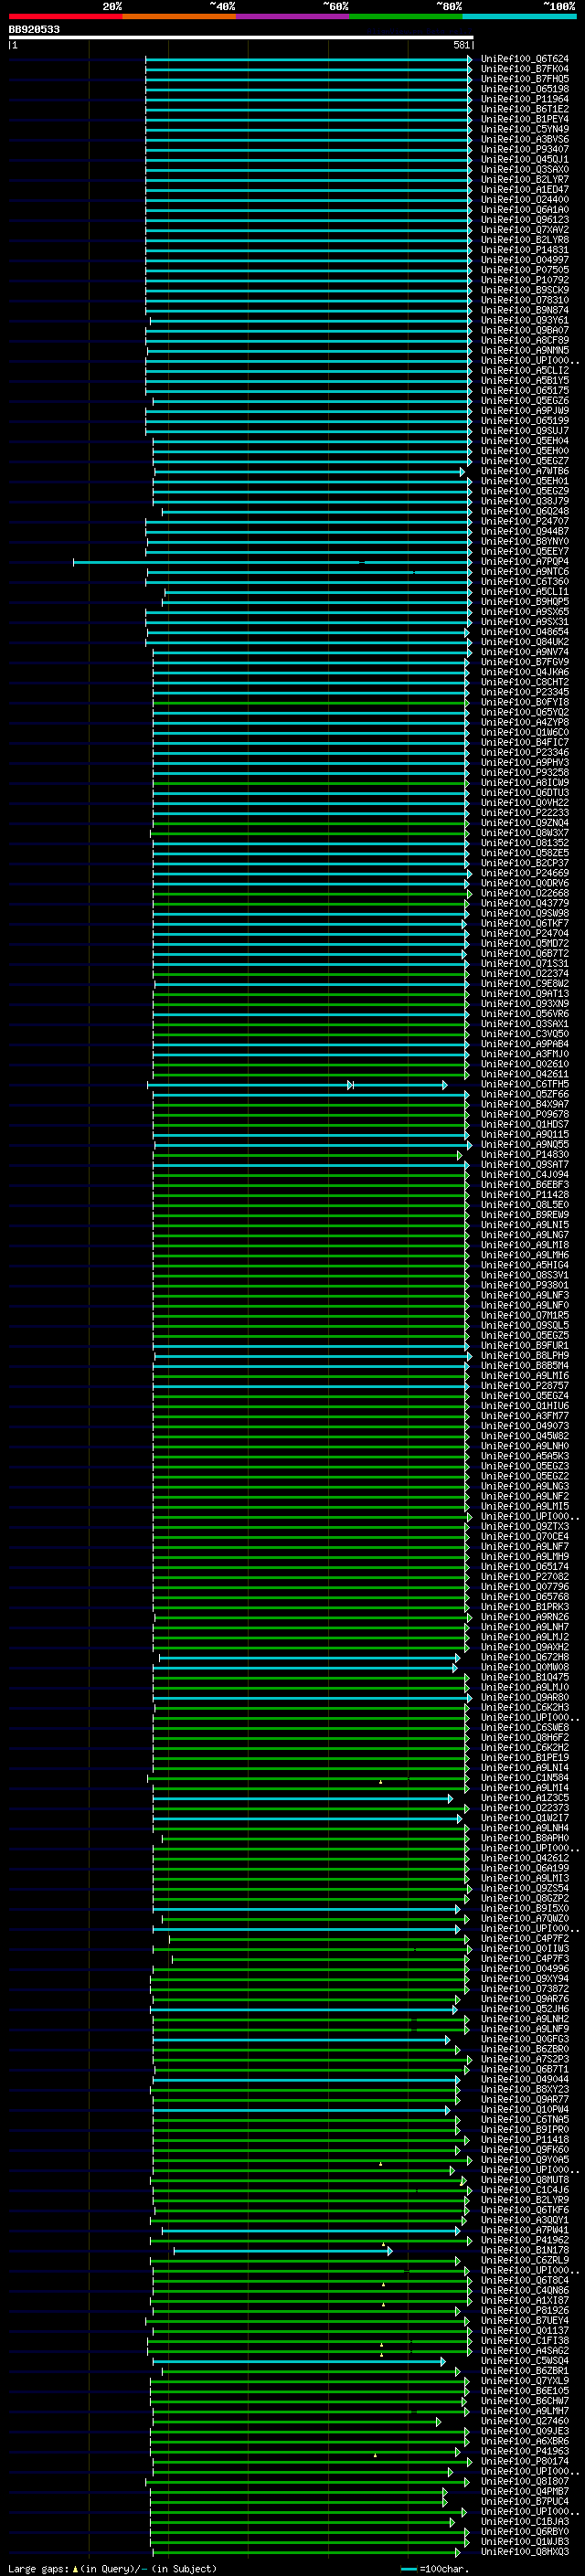Open hit UniRef100_Q1HDS7

524,1124
